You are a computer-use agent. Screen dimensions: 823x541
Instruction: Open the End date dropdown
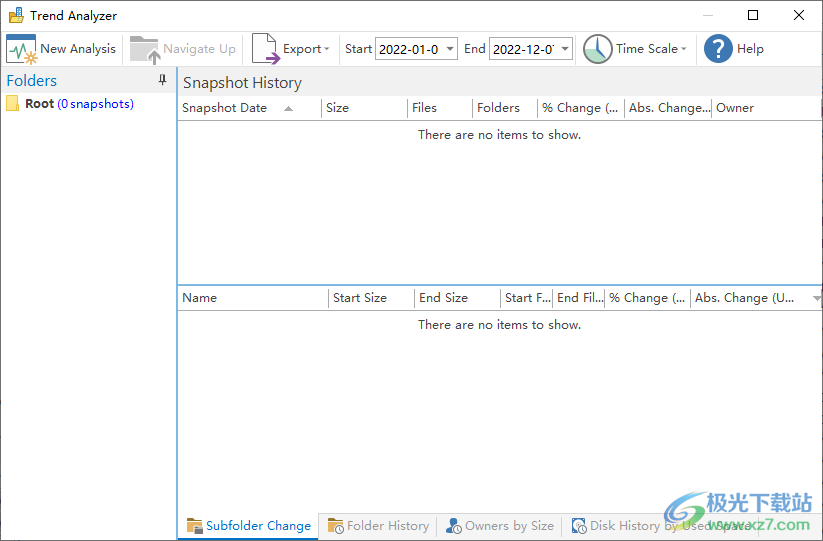tap(565, 49)
